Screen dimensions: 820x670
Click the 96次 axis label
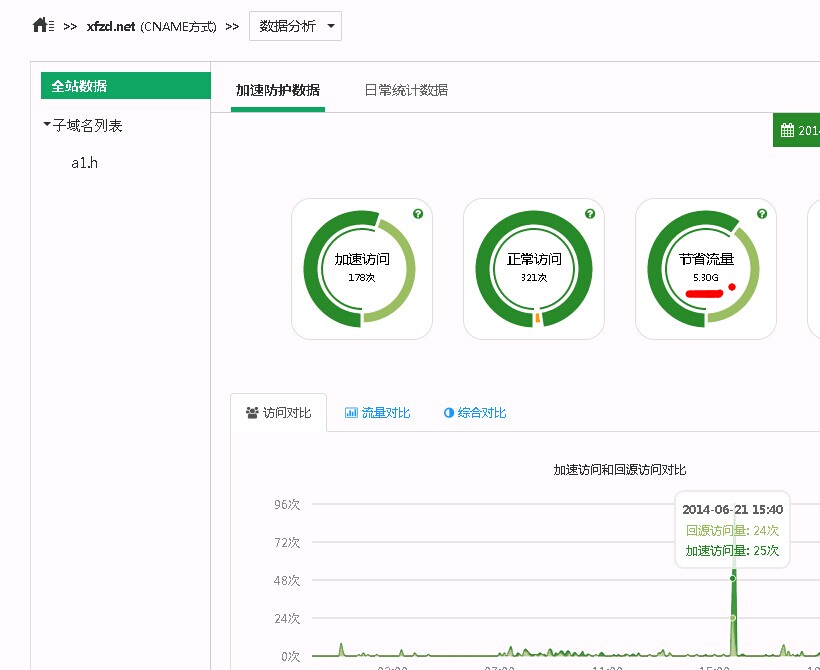pyautogui.click(x=287, y=504)
